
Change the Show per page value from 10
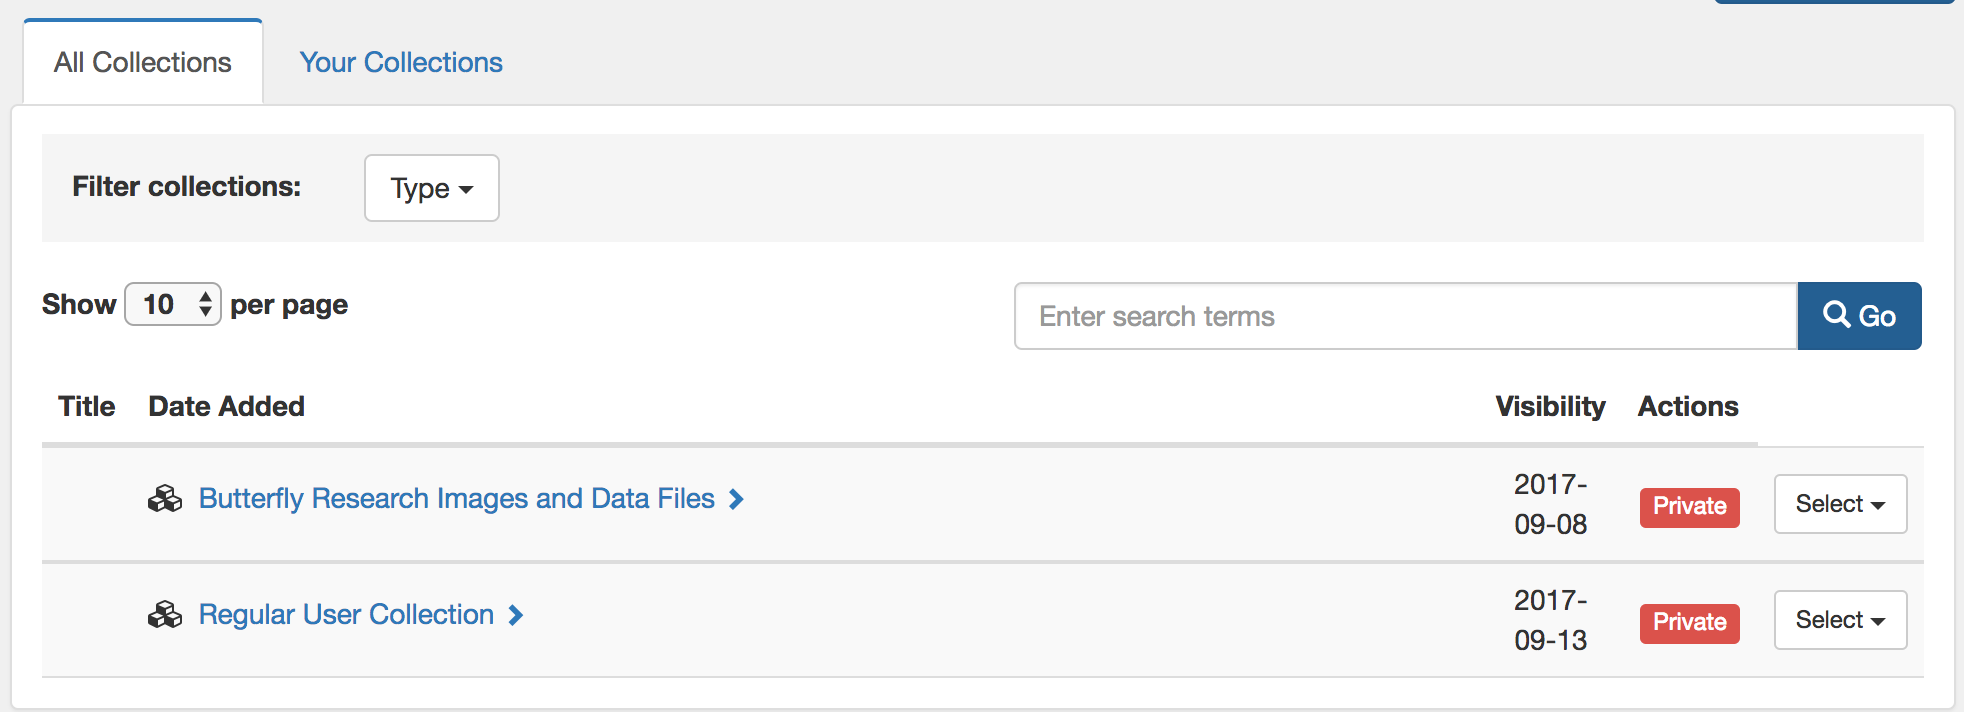(172, 304)
